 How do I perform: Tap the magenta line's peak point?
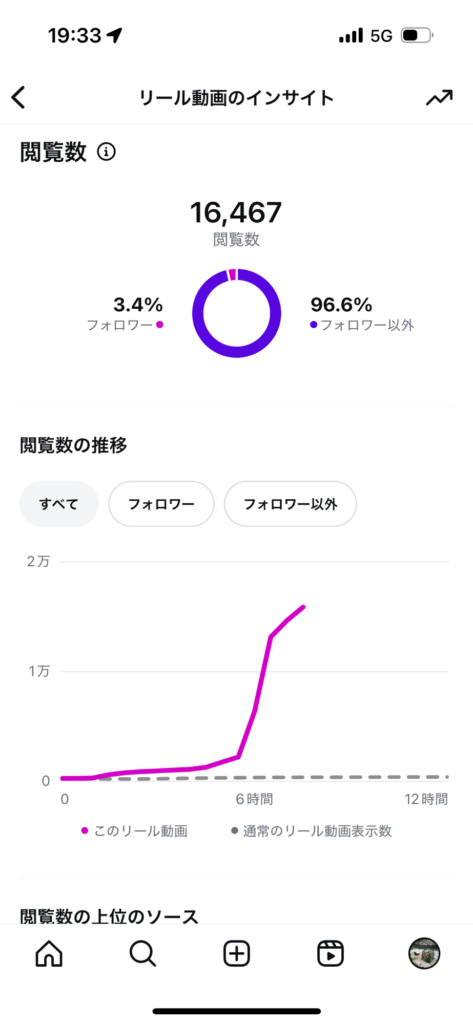click(x=304, y=607)
